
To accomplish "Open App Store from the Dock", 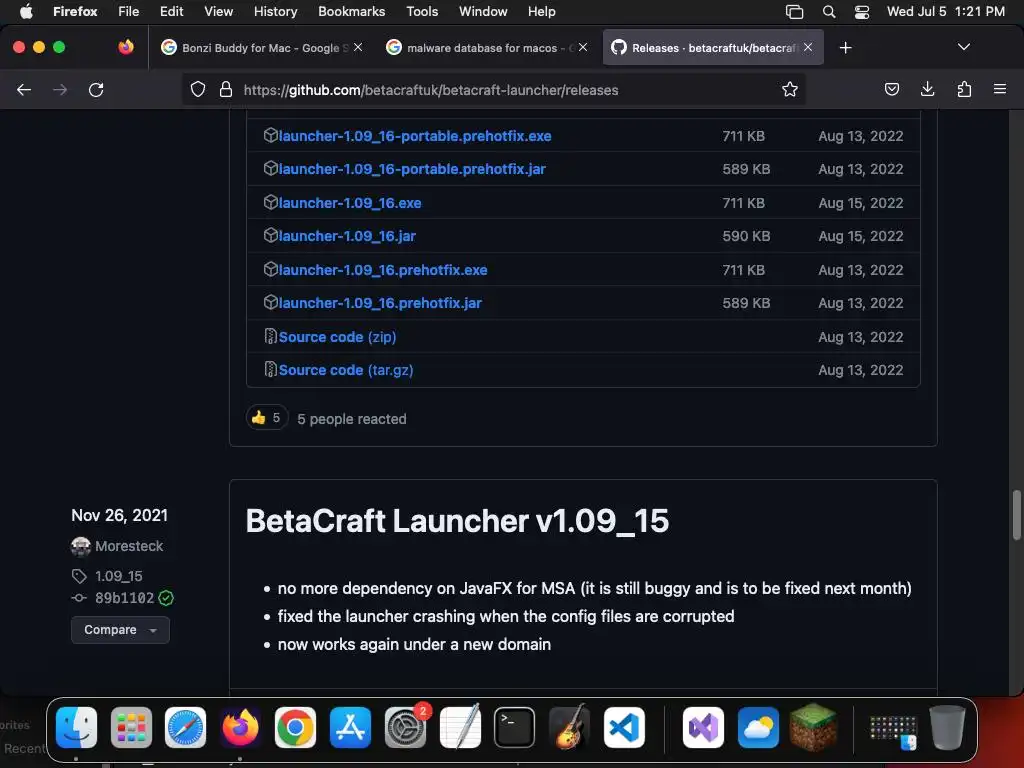I will click(350, 727).
